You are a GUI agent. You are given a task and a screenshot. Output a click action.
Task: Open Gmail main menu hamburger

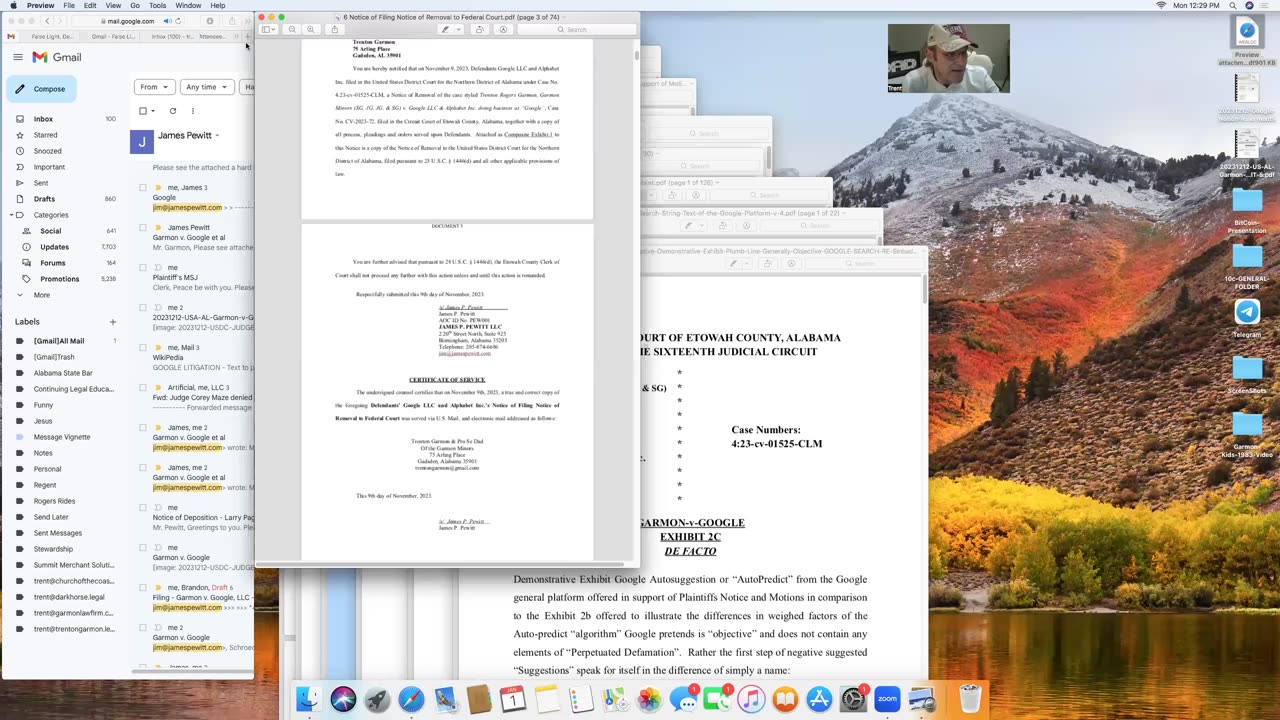[18, 57]
